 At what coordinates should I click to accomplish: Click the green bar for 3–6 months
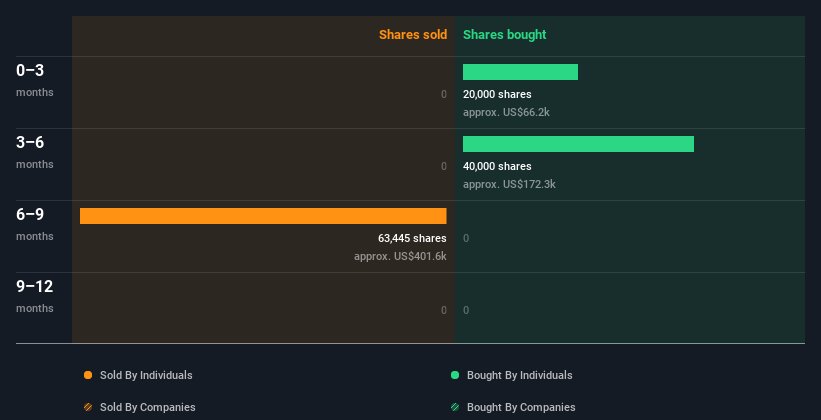point(578,144)
